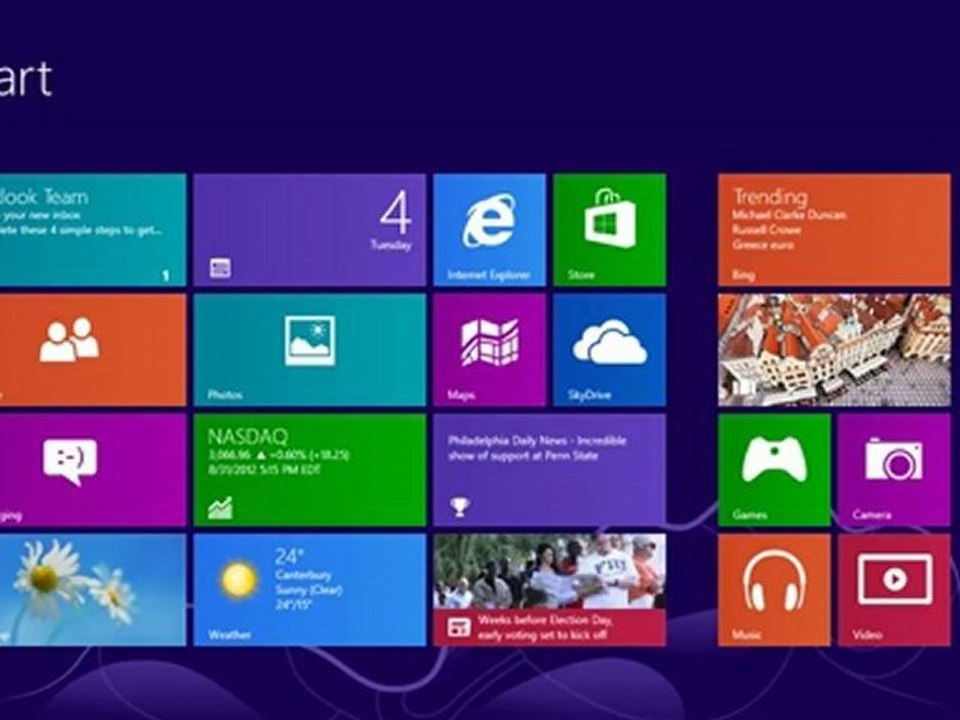Open the News tile about Election Day

[549, 590]
